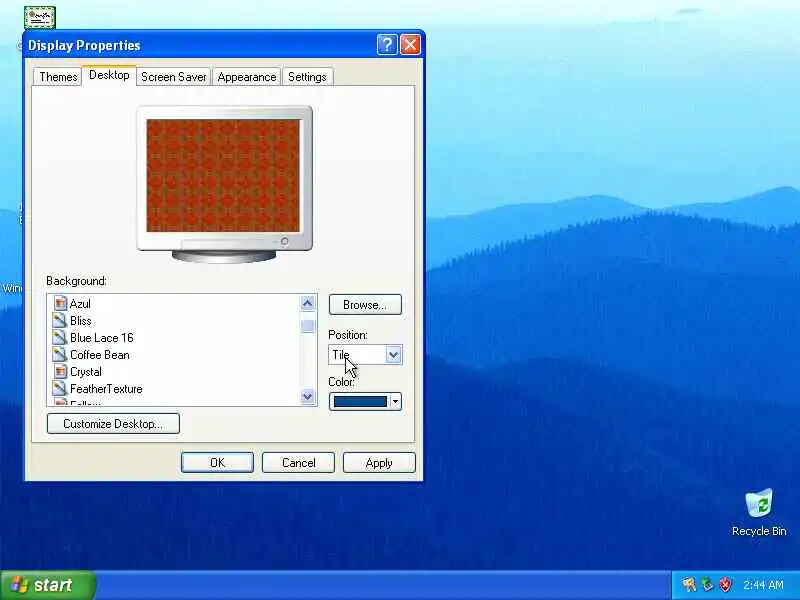Open the Screen Saver tab
The height and width of the screenshot is (600, 800).
[173, 77]
